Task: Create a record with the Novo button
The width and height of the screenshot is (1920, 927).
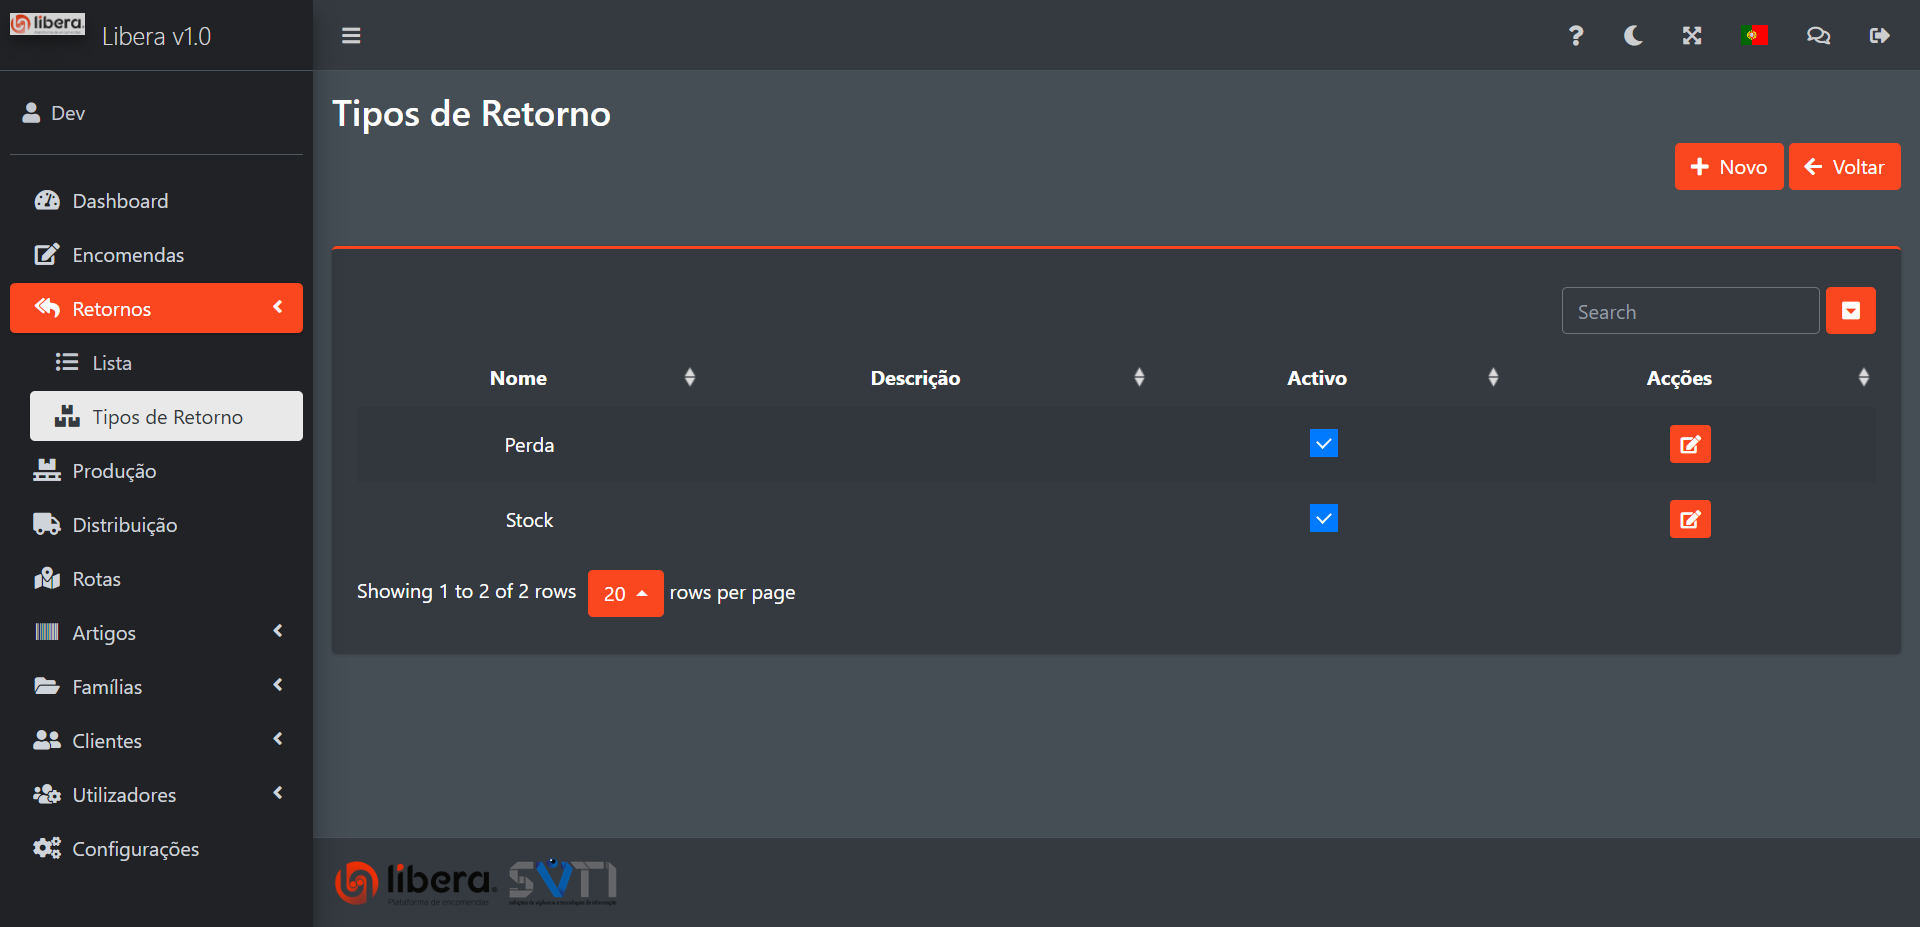Action: (1728, 166)
